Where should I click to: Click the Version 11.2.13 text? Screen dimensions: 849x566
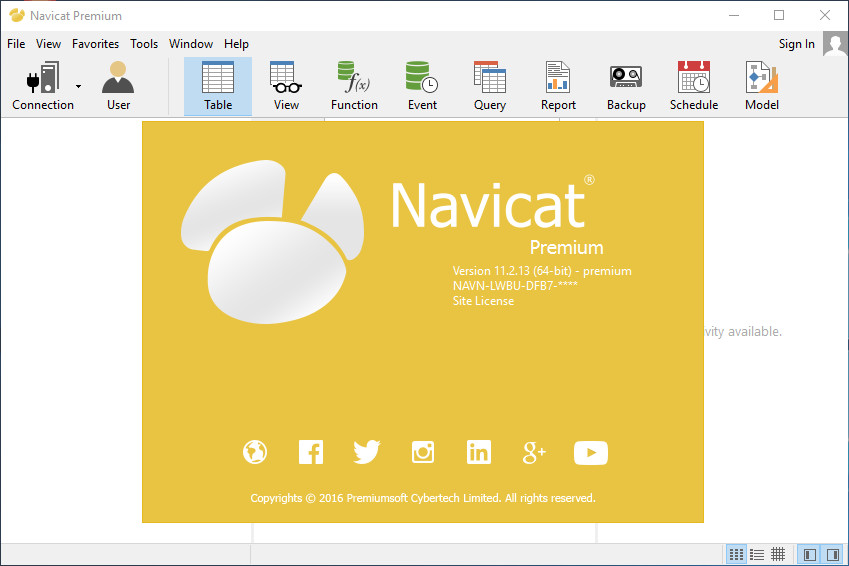[x=542, y=271]
